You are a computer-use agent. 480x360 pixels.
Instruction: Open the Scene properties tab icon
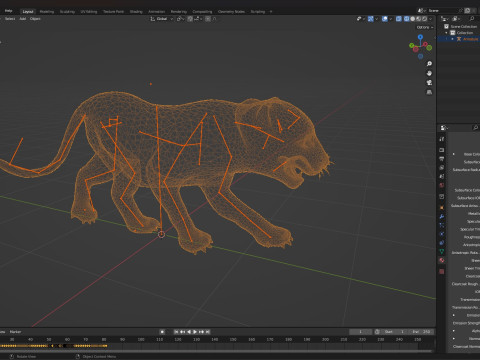point(442,176)
